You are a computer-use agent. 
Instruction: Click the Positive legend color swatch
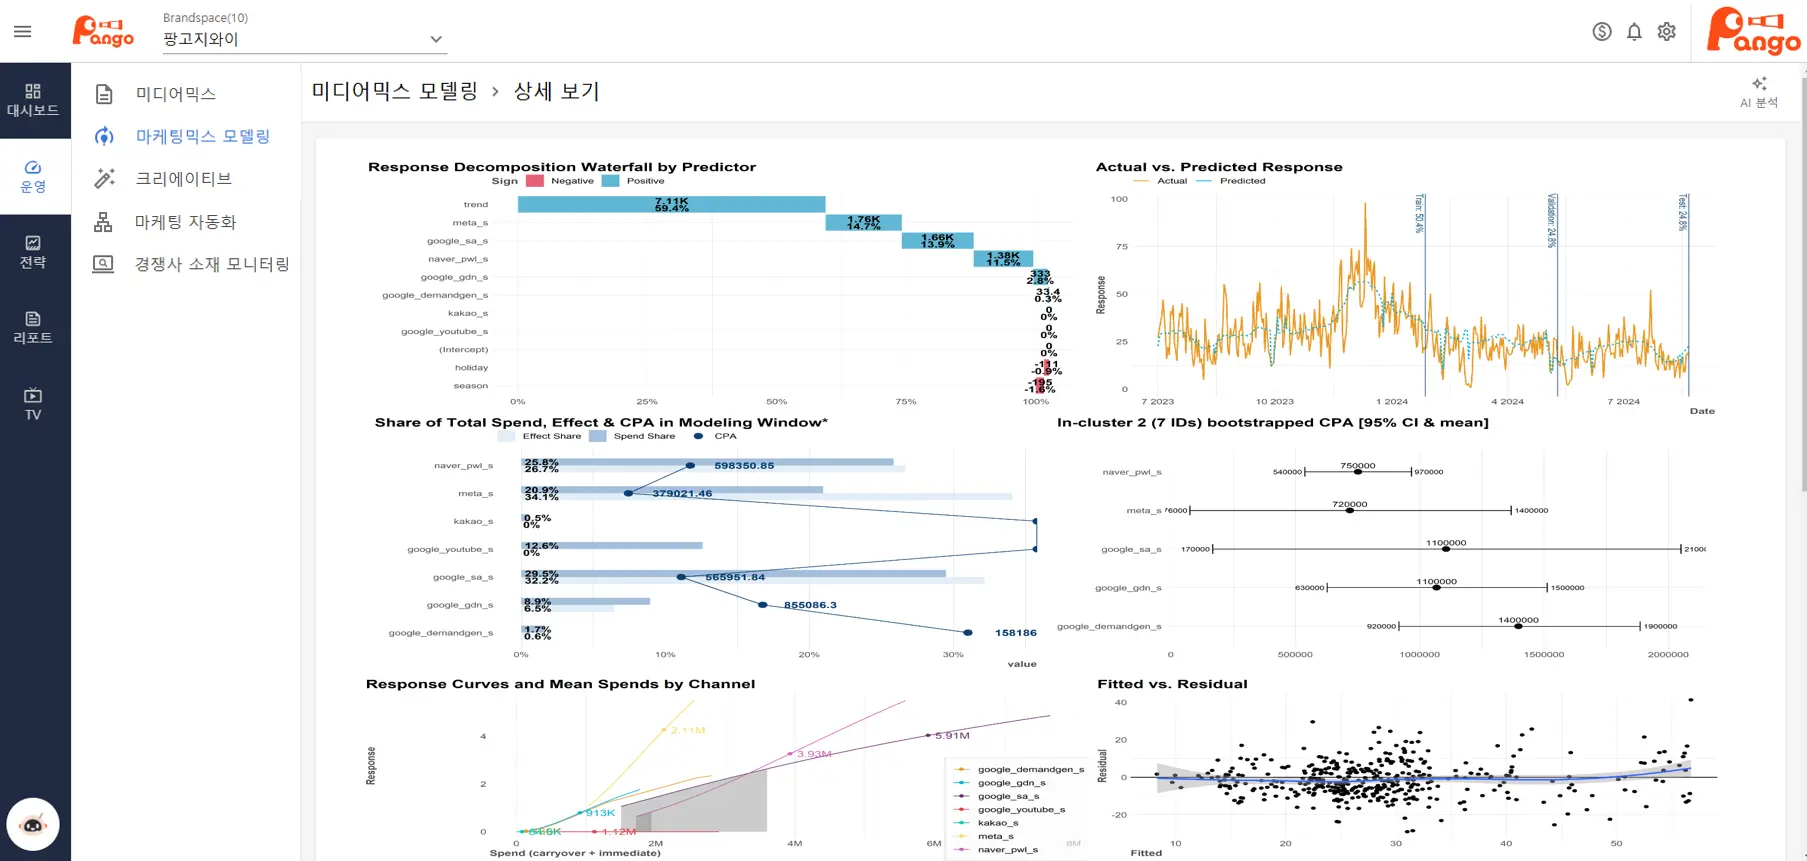point(610,181)
